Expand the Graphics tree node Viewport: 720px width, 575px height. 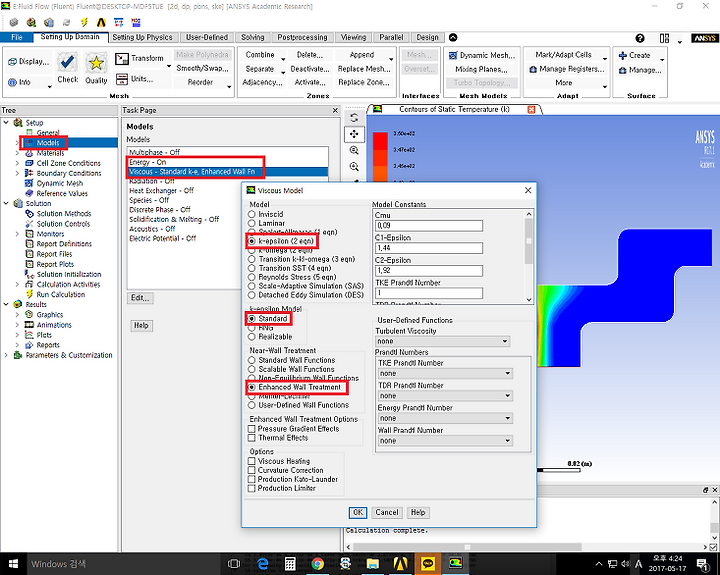17,315
